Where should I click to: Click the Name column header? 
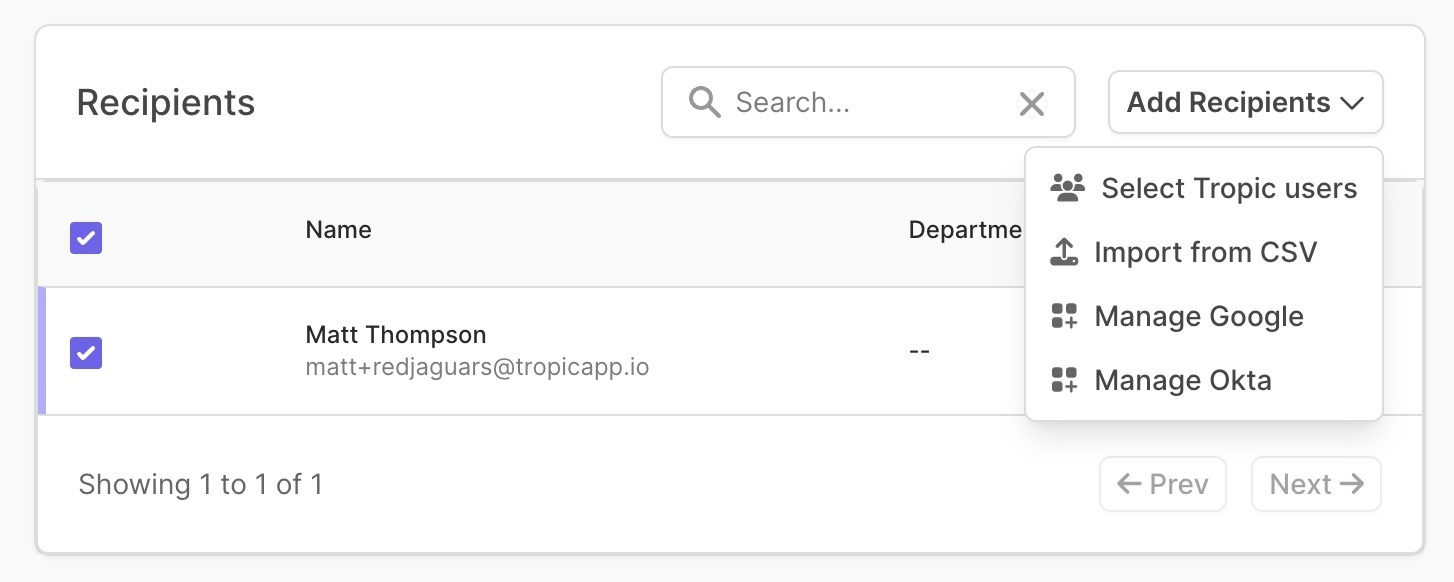click(338, 230)
